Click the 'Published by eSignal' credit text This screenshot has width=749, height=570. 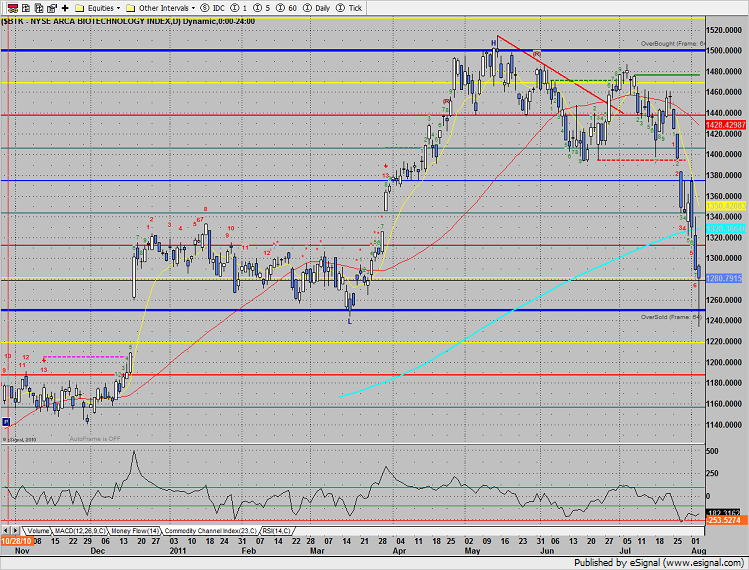pyautogui.click(x=659, y=563)
